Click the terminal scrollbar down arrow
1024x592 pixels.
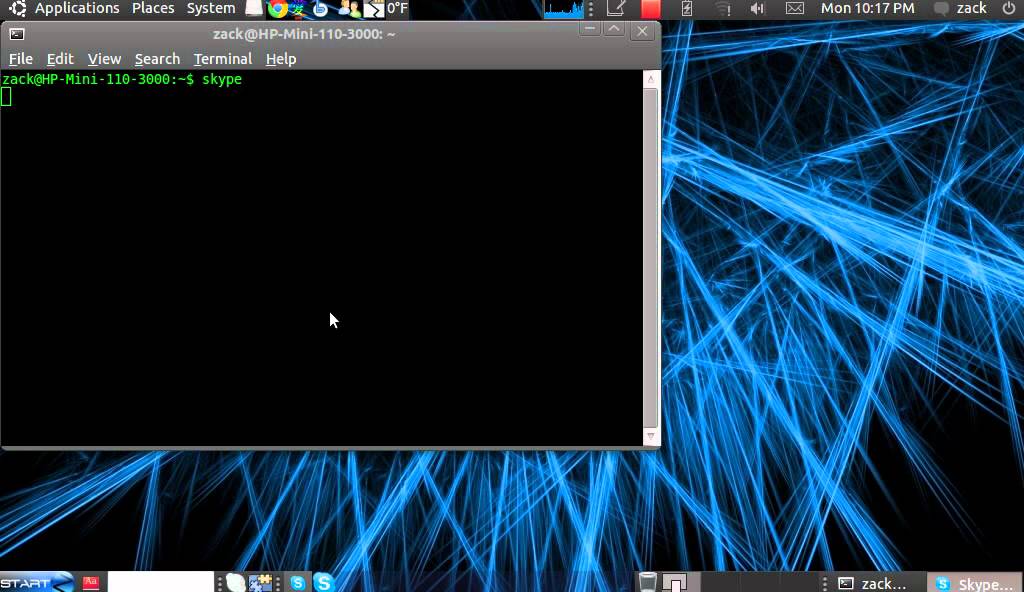pos(650,436)
